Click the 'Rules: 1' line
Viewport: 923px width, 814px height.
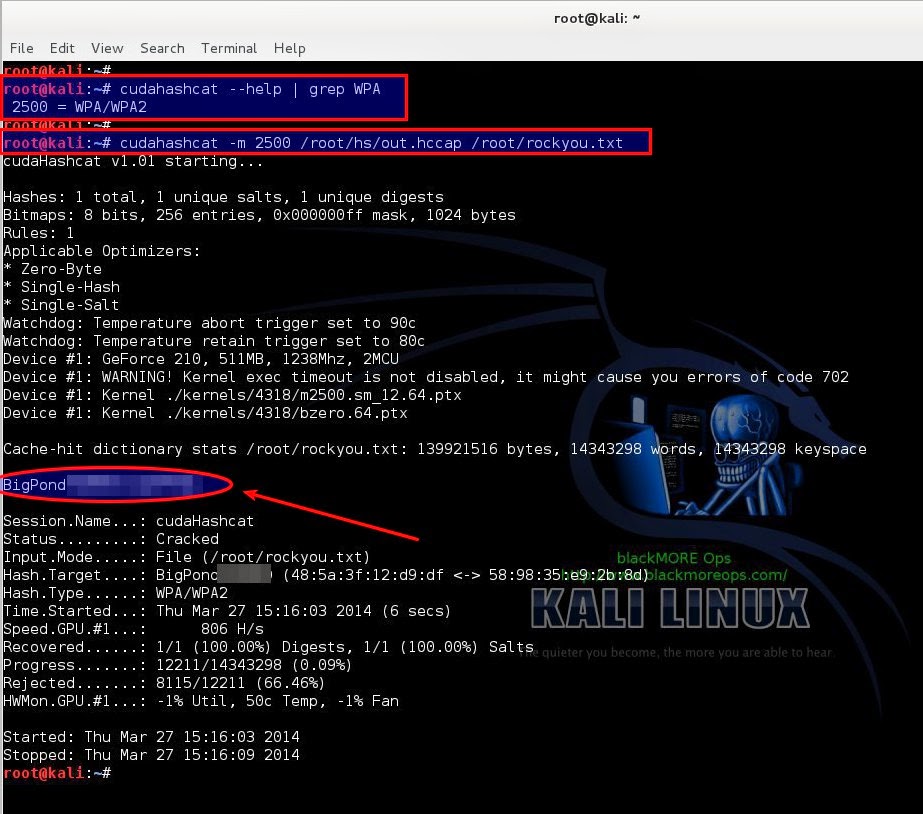[x=39, y=233]
